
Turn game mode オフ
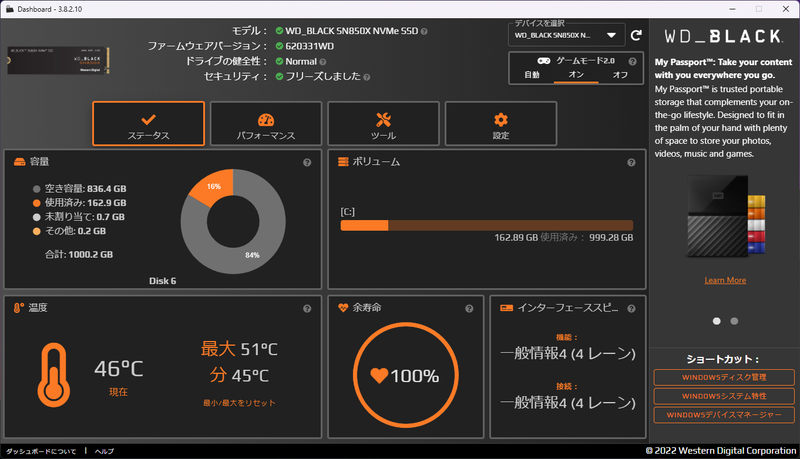pyautogui.click(x=620, y=75)
